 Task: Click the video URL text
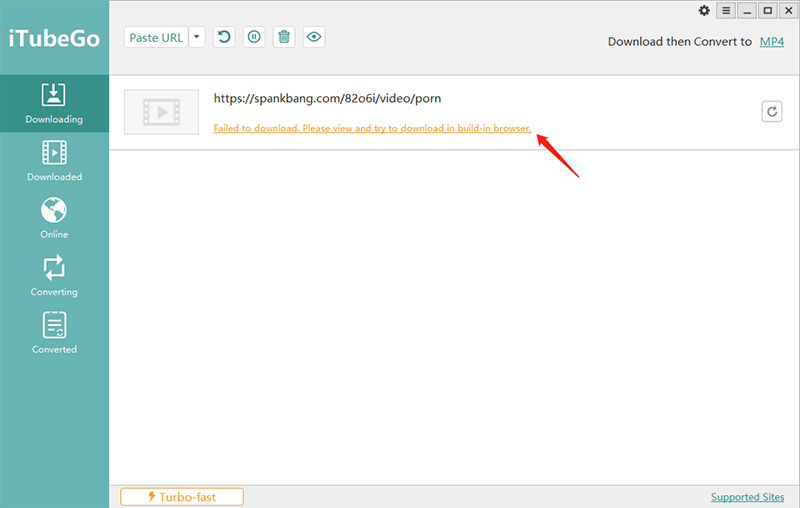(x=327, y=98)
